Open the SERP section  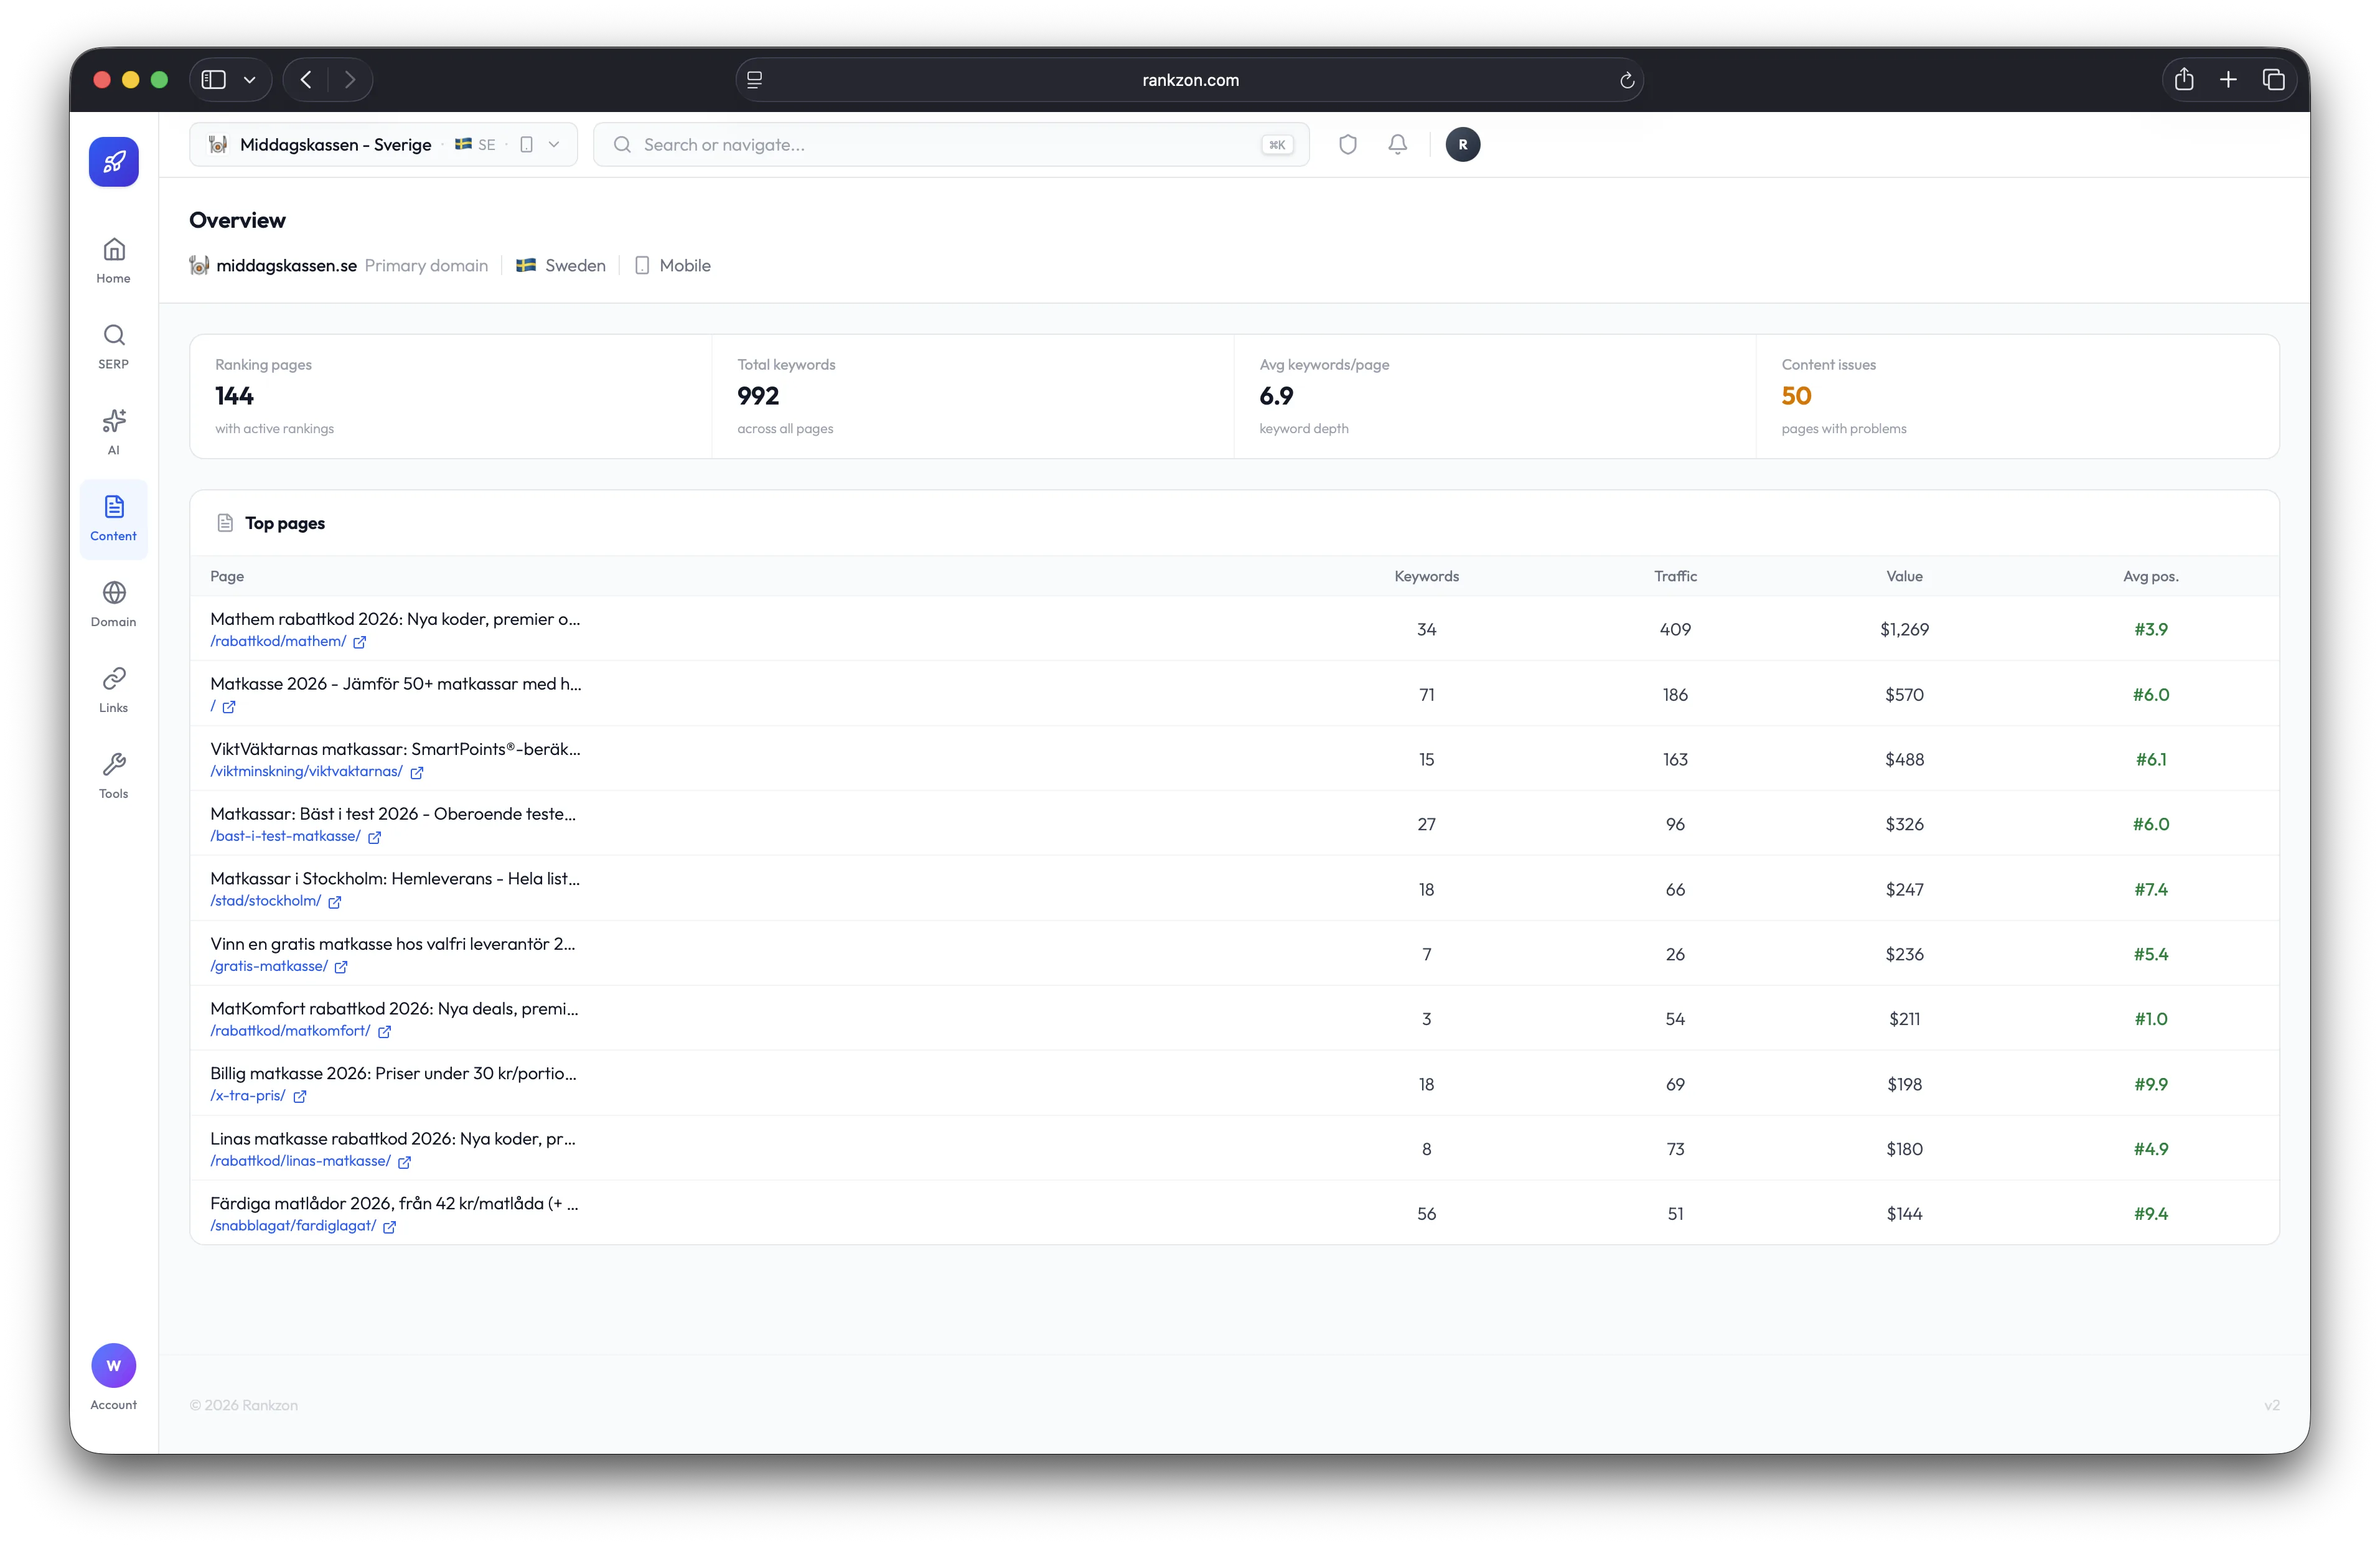[x=114, y=347]
